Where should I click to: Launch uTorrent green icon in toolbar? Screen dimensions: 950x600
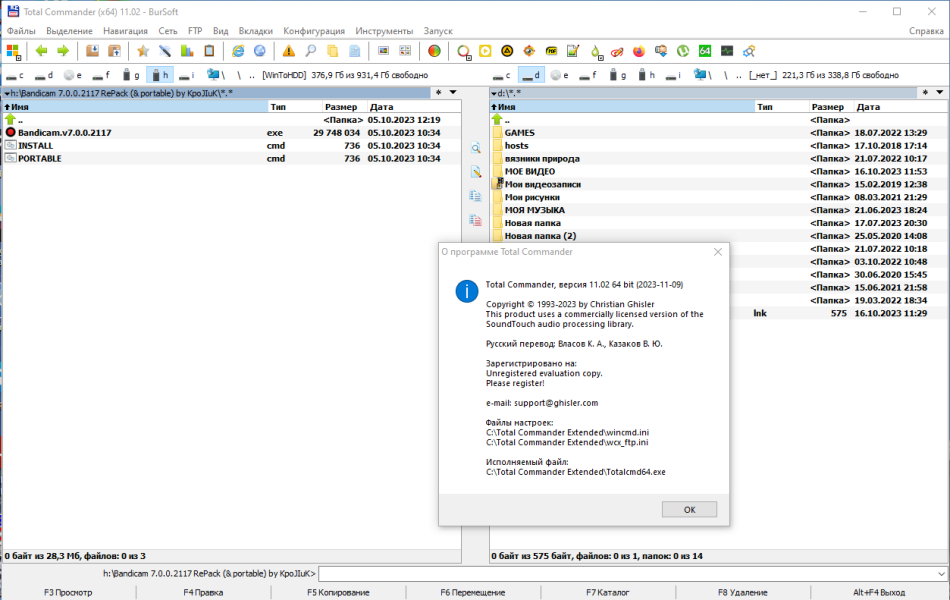(x=683, y=52)
